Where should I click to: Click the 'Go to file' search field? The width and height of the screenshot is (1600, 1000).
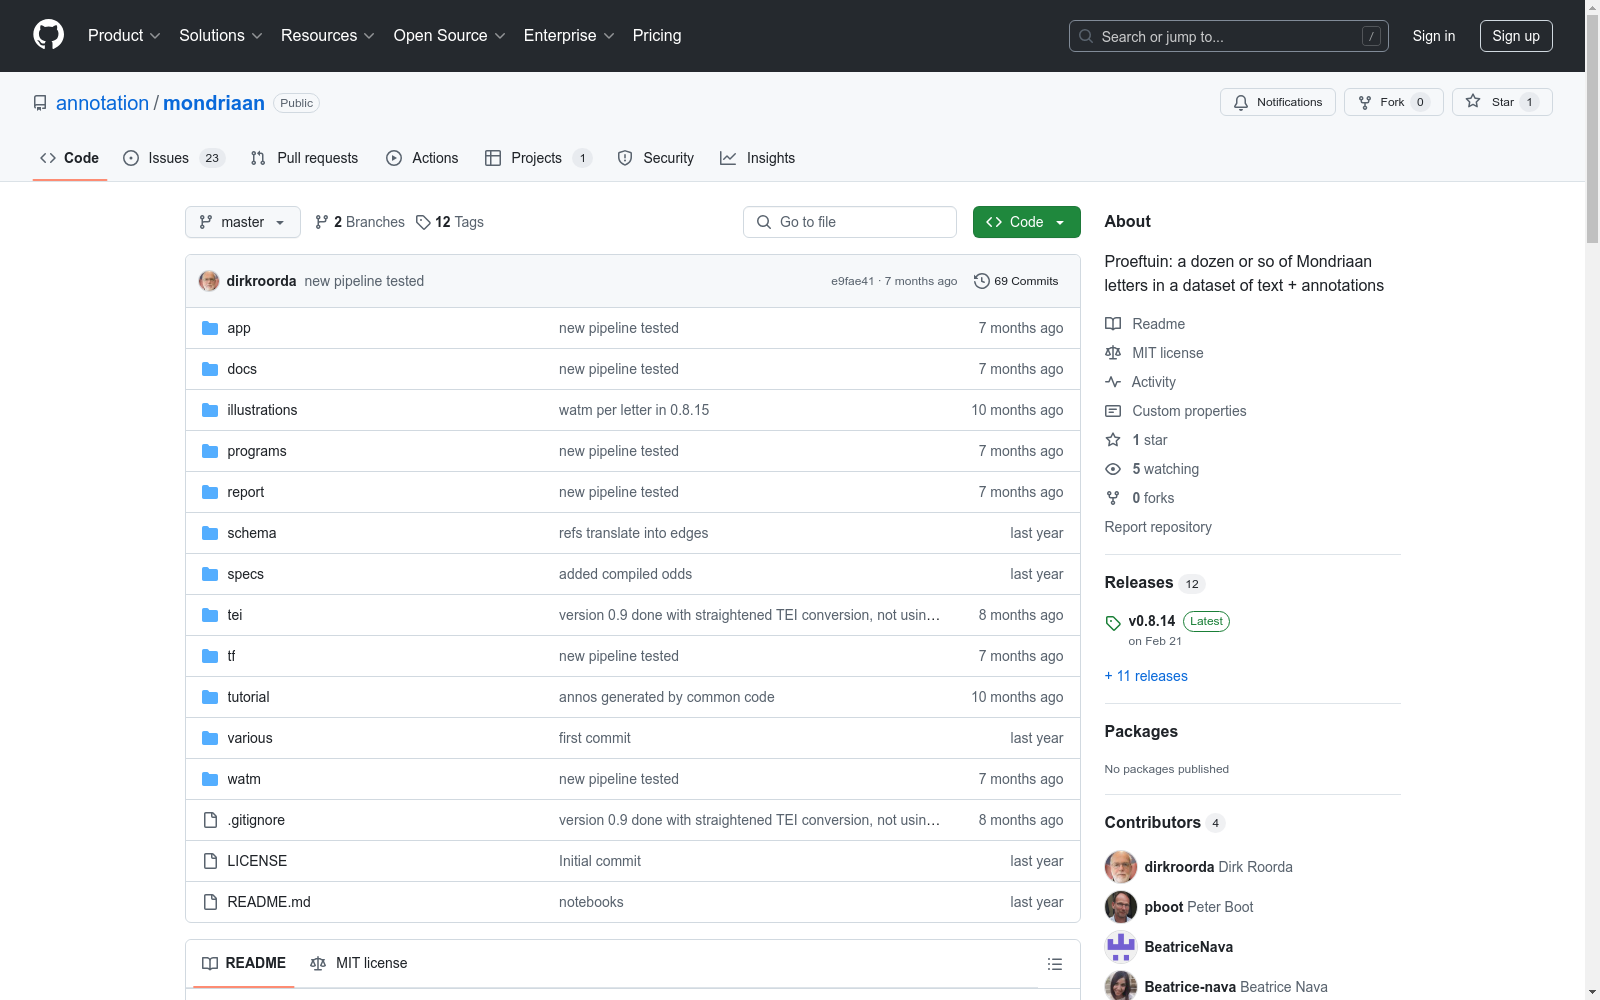coord(850,222)
